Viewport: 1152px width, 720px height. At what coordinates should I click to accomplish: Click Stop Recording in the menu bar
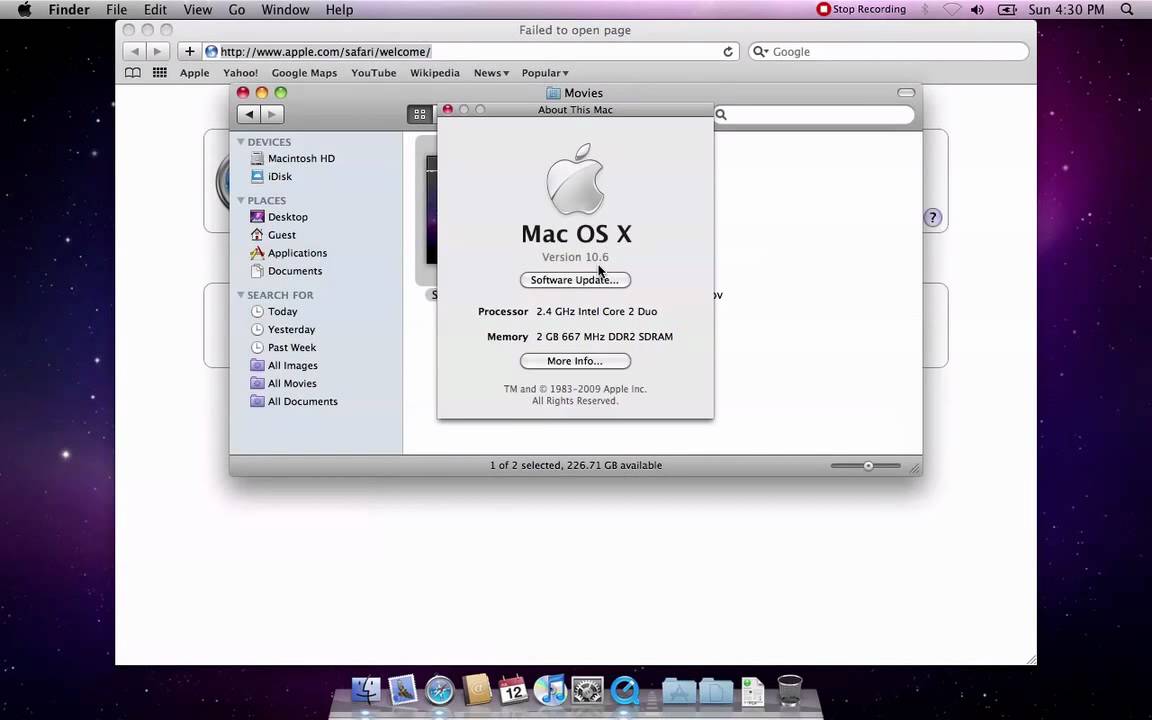click(x=861, y=10)
